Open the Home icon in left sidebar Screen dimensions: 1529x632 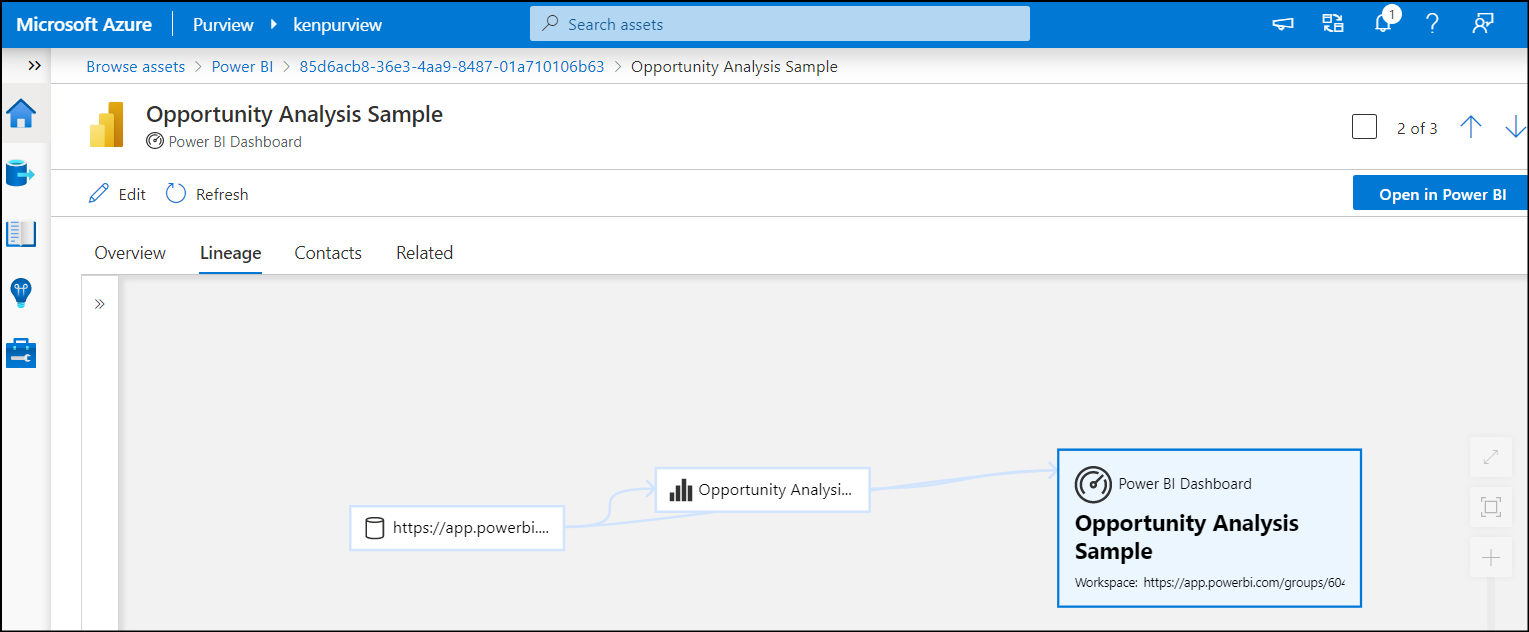[21, 114]
